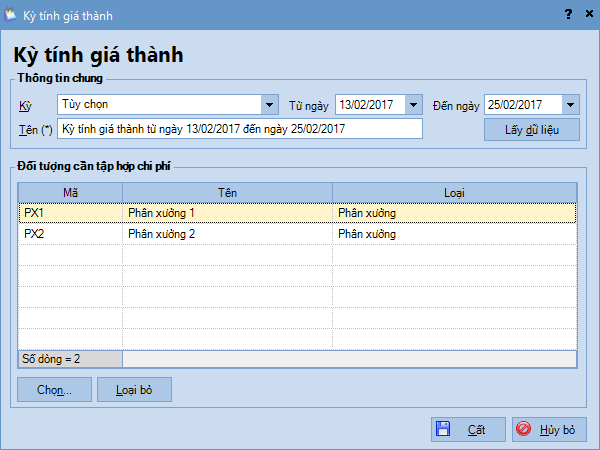This screenshot has width=600, height=450.
Task: Click the app icon in title bar
Action: pos(11,14)
